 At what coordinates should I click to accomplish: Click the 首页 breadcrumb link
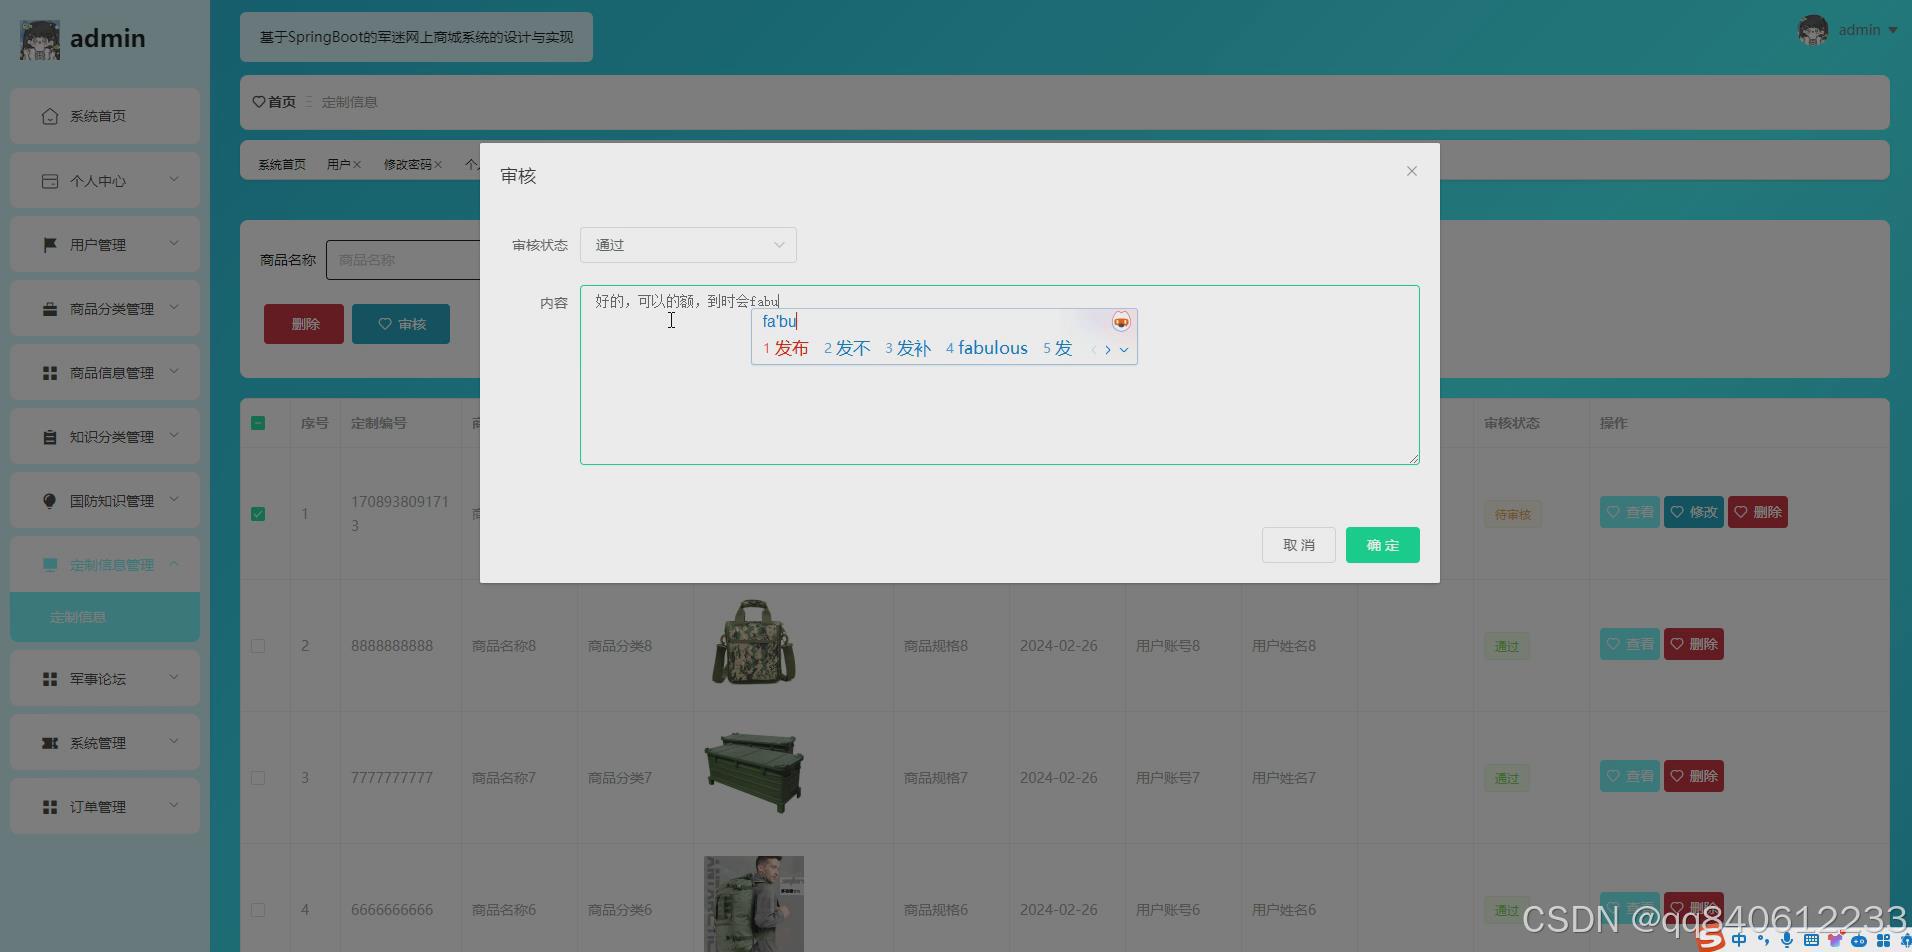[x=281, y=102]
